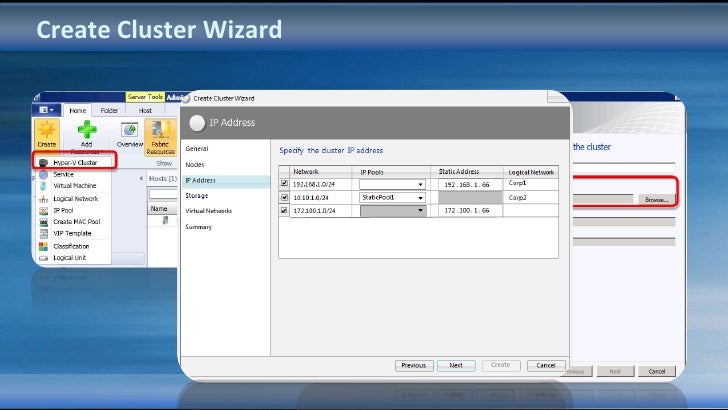The width and height of the screenshot is (728, 410).
Task: Choose Classification from Create menu
Action: 71,246
